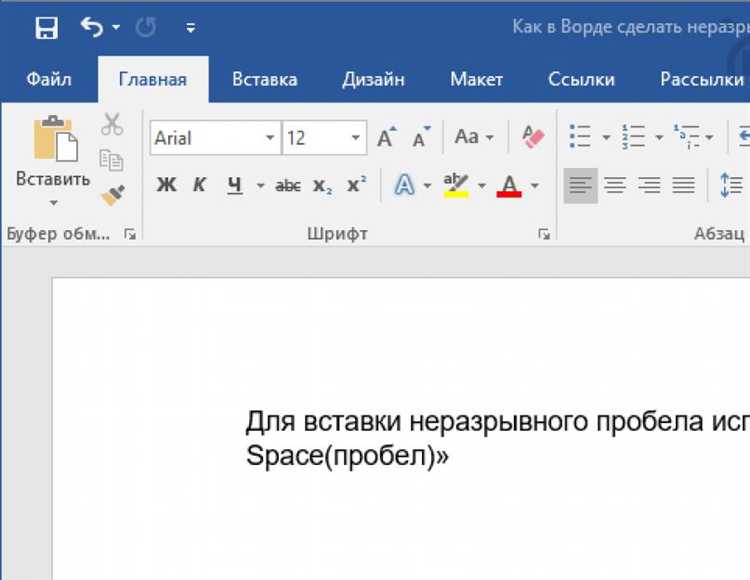Screen dimensions: 750x580
Task: Select the Format Painter brush icon
Action: [x=111, y=193]
